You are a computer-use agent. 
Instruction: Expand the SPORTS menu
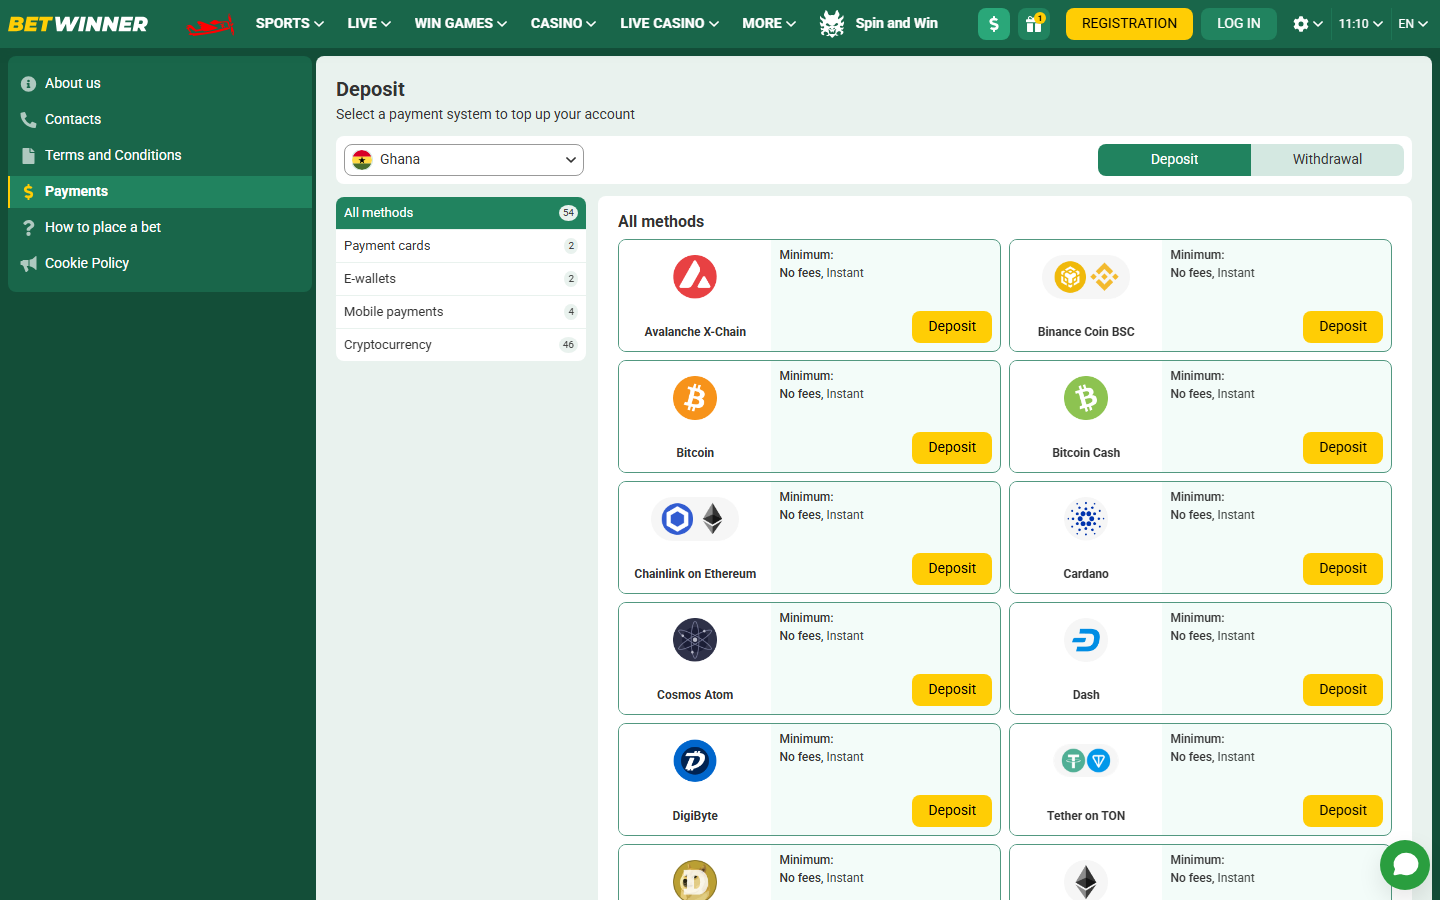click(x=289, y=23)
